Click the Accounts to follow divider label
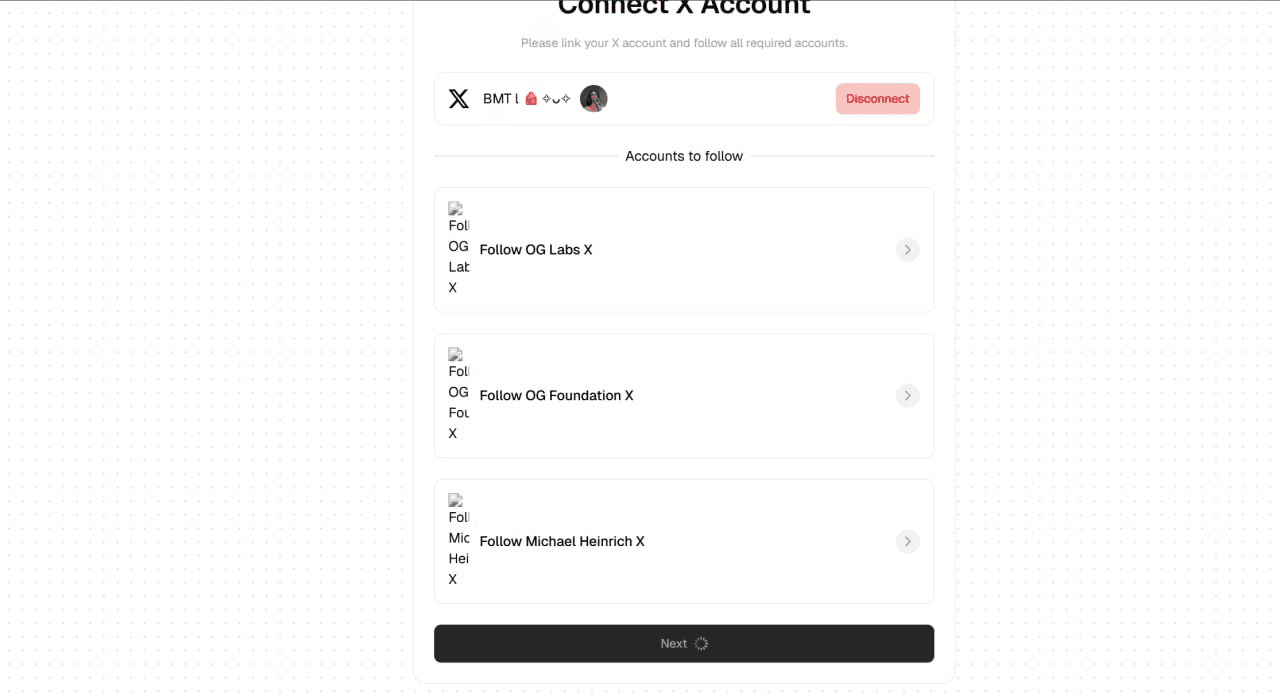Screen dimensions: 1280x693 tap(684, 156)
